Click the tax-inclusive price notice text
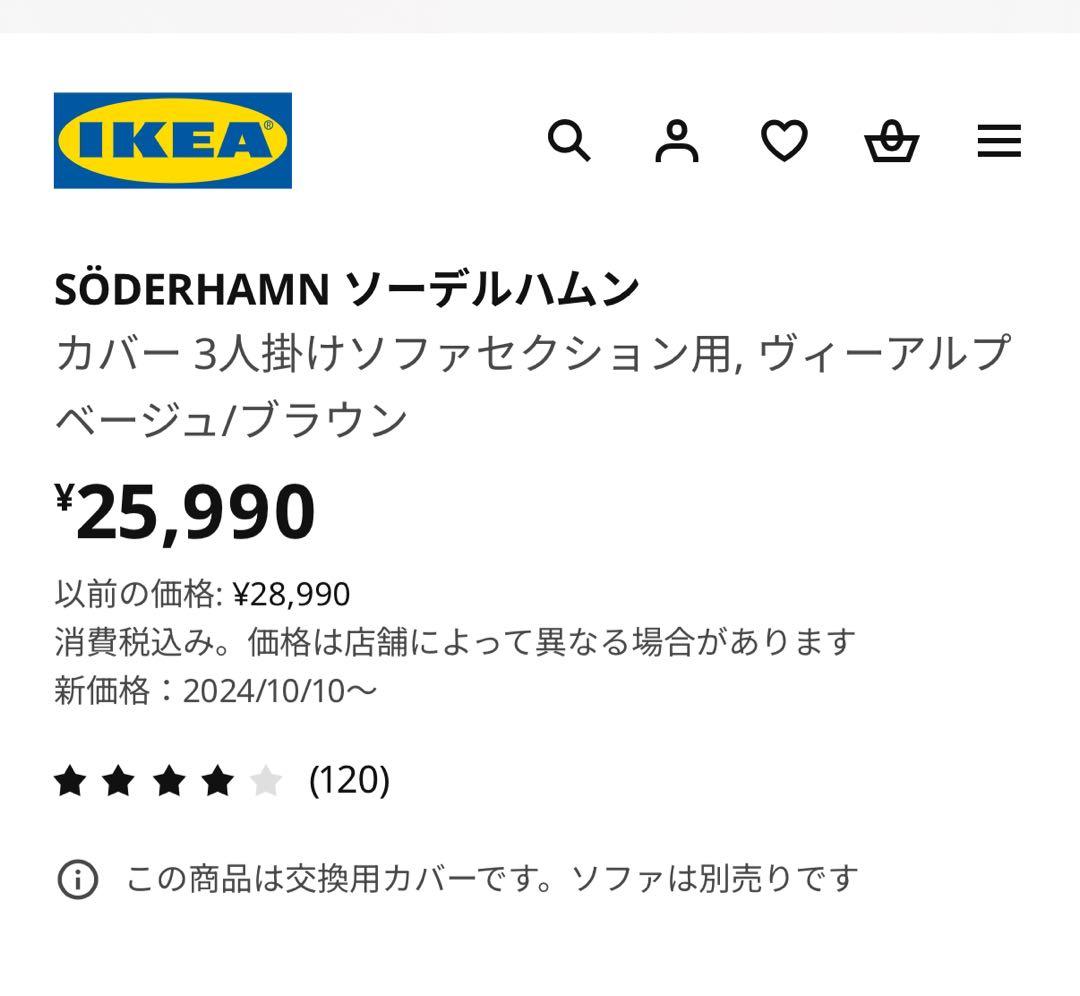This screenshot has height=996, width=1080. 455,641
